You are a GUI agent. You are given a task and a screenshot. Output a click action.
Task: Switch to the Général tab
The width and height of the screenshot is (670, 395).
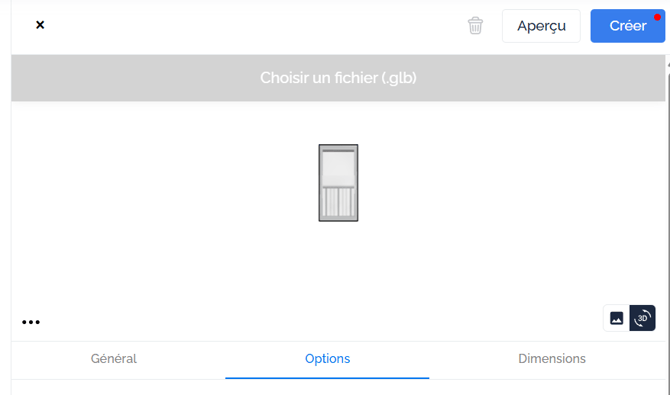114,359
